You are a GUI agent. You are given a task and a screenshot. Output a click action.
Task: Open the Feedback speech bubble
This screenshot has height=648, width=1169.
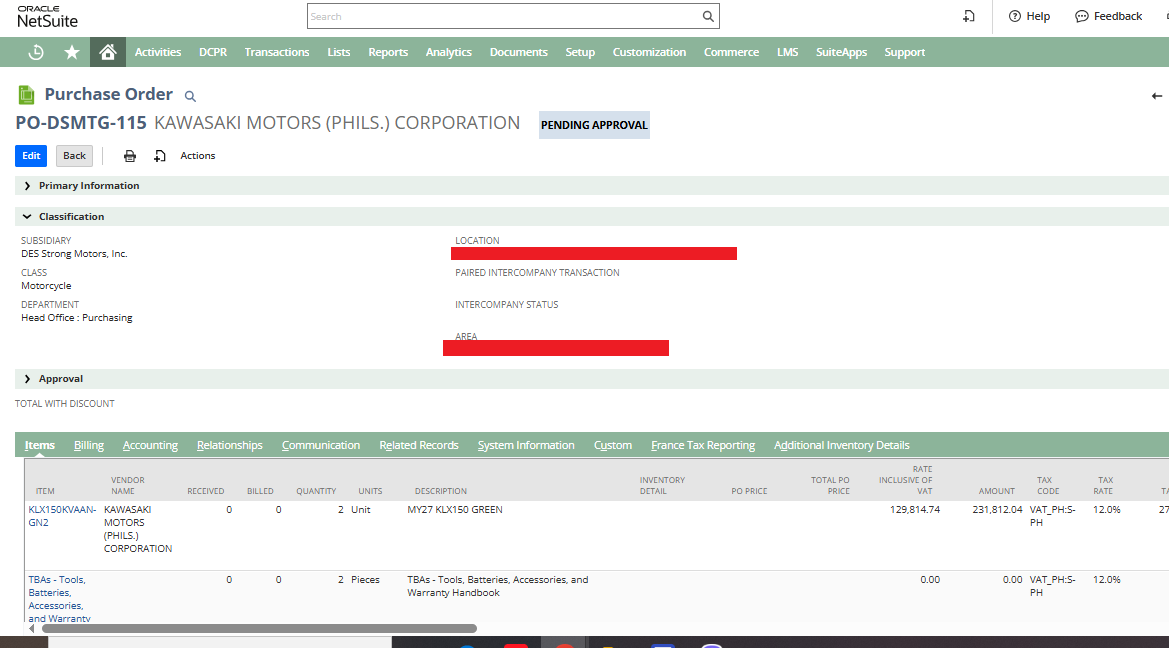pos(1082,16)
